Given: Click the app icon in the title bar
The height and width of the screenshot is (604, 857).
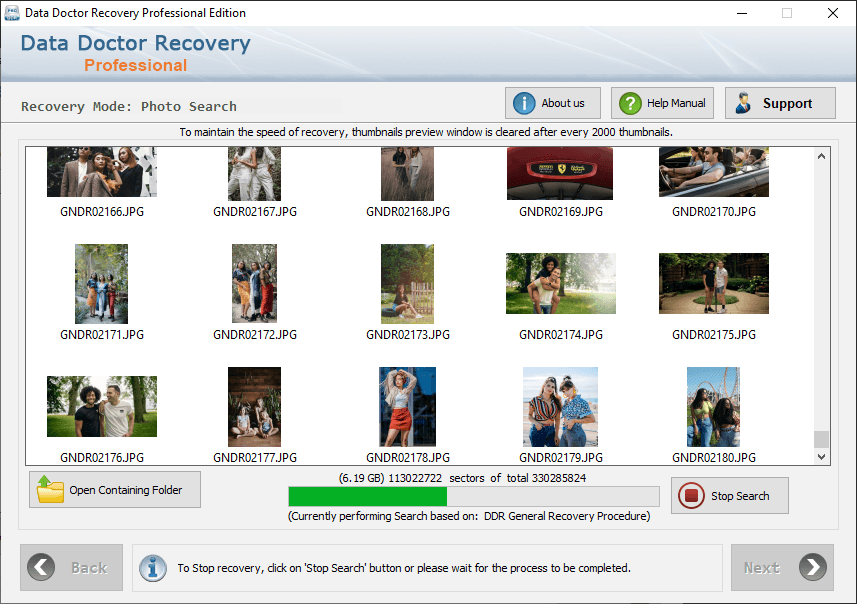Looking at the screenshot, I should (11, 13).
